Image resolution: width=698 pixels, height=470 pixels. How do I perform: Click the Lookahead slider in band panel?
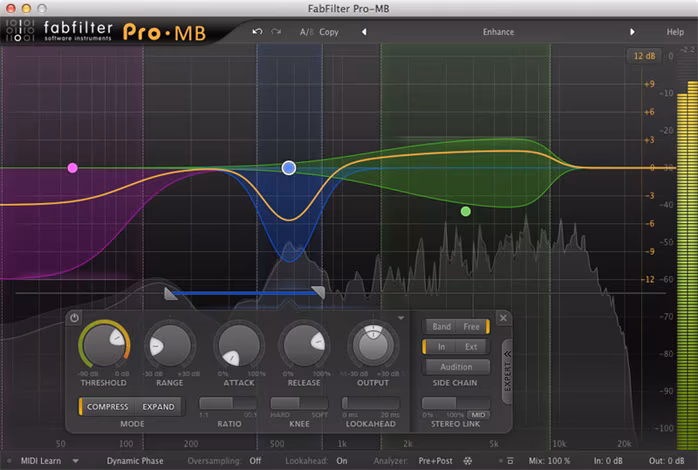370,403
